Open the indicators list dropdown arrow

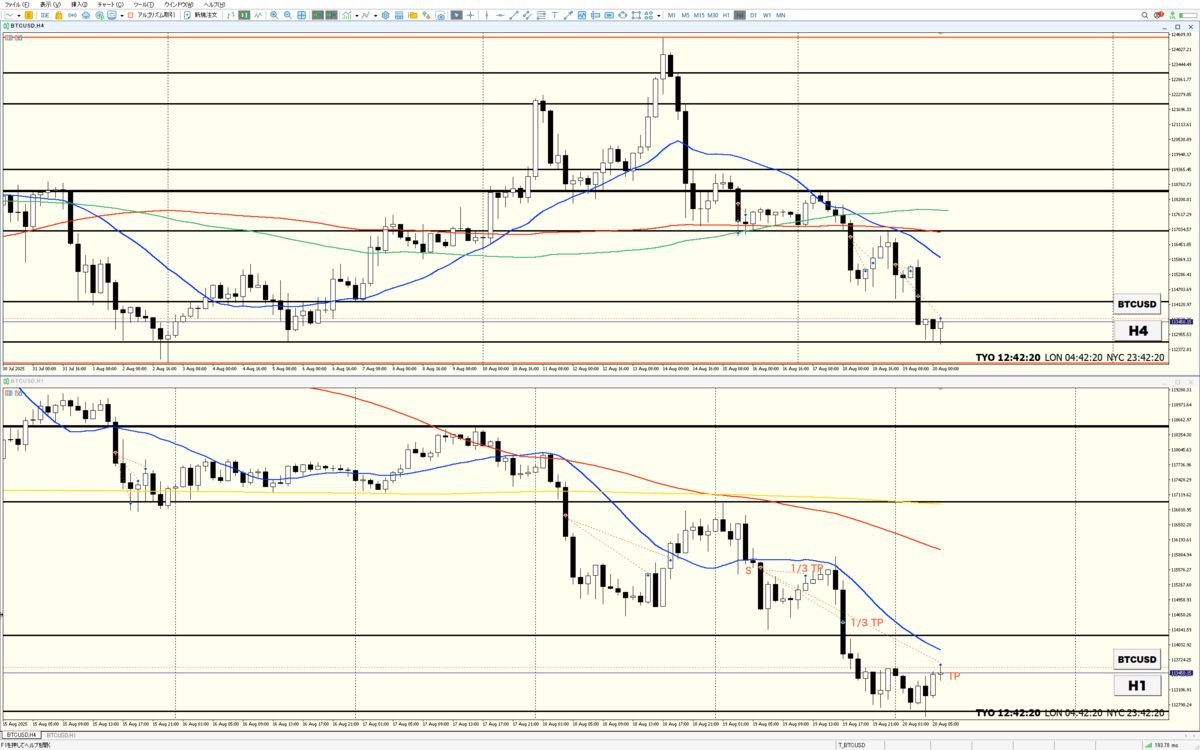click(x=357, y=16)
